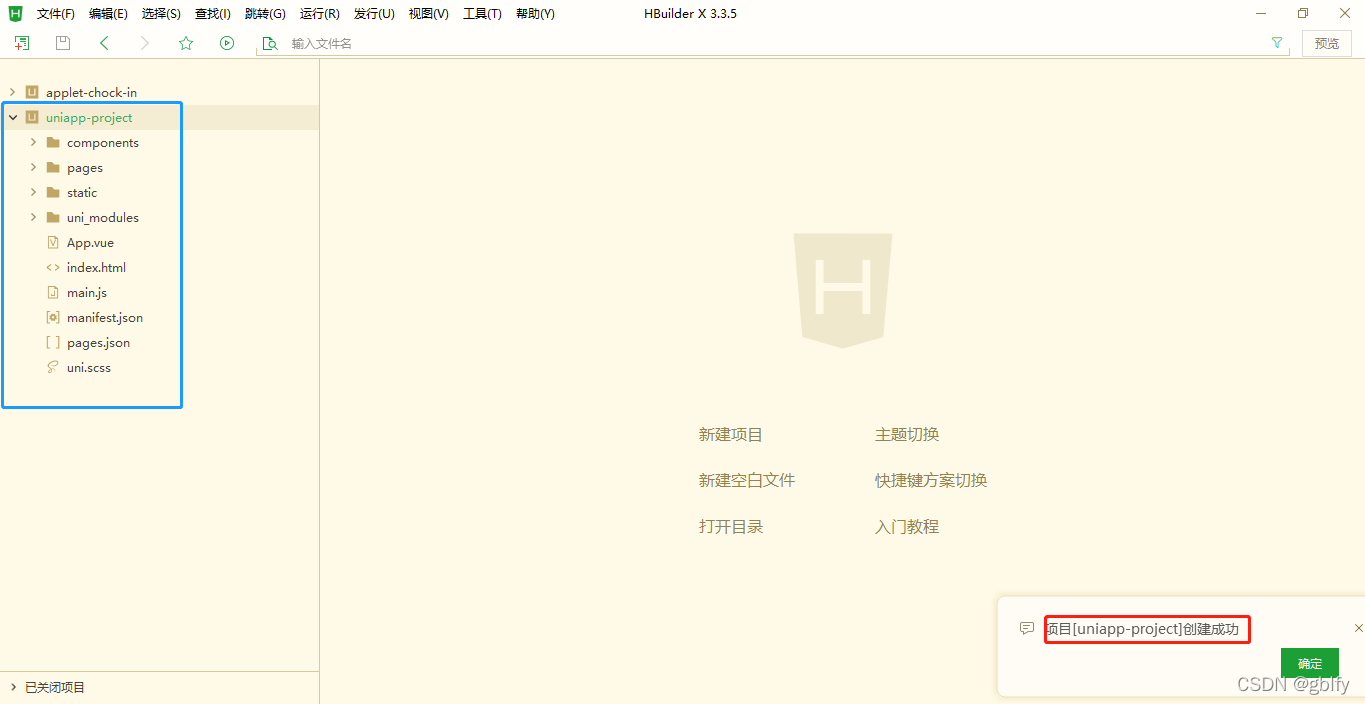This screenshot has height=704, width=1365.
Task: Click the index.html file icon
Action: (53, 267)
